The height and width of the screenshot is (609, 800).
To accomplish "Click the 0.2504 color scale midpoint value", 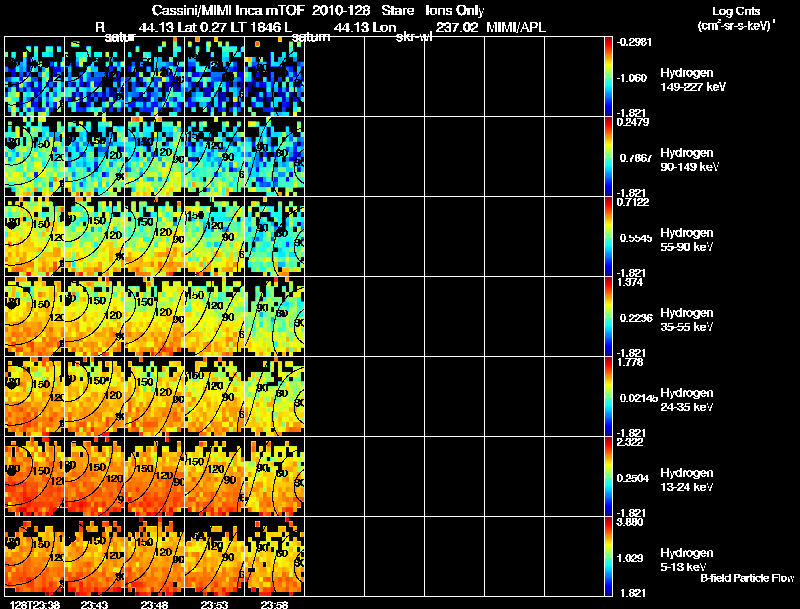I will pos(634,478).
